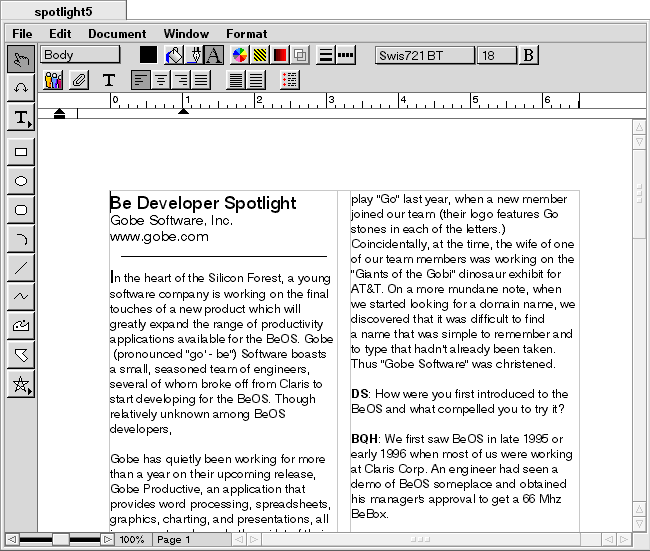Select the ellipse shape tool
This screenshot has width=650, height=551.
[21, 181]
